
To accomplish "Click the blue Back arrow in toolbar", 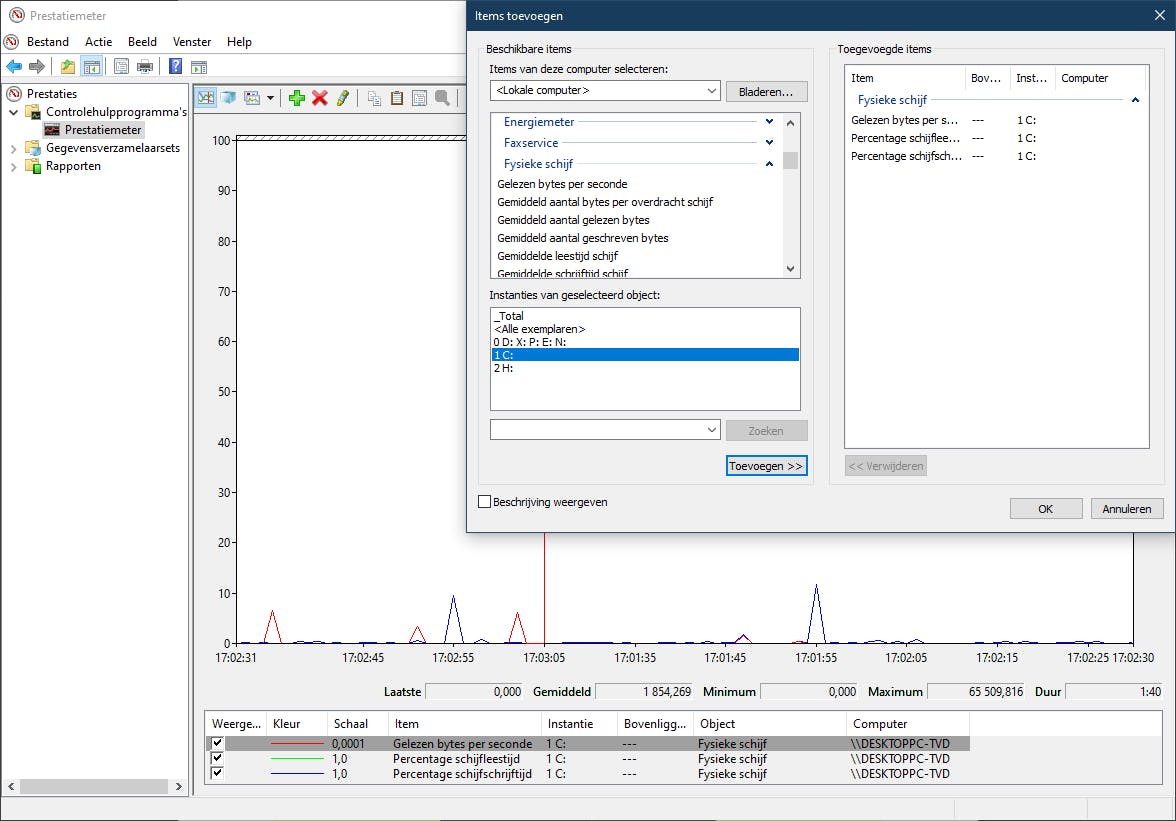I will [14, 67].
